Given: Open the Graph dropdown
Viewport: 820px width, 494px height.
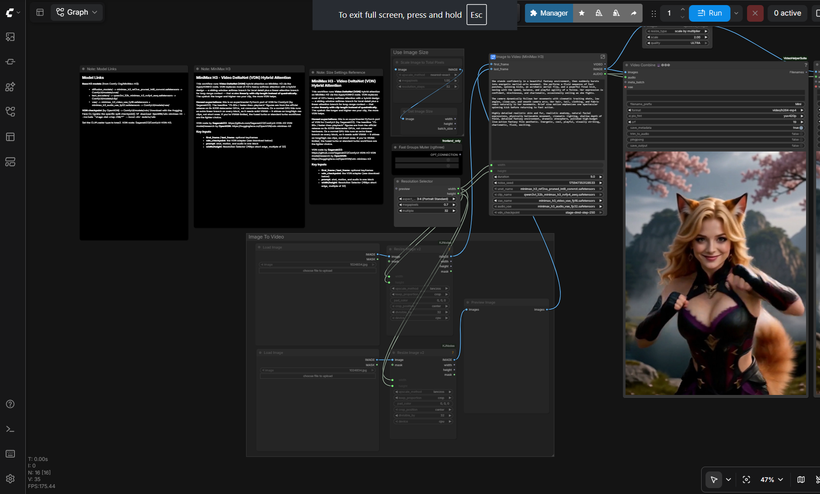Looking at the screenshot, I should click(x=76, y=12).
